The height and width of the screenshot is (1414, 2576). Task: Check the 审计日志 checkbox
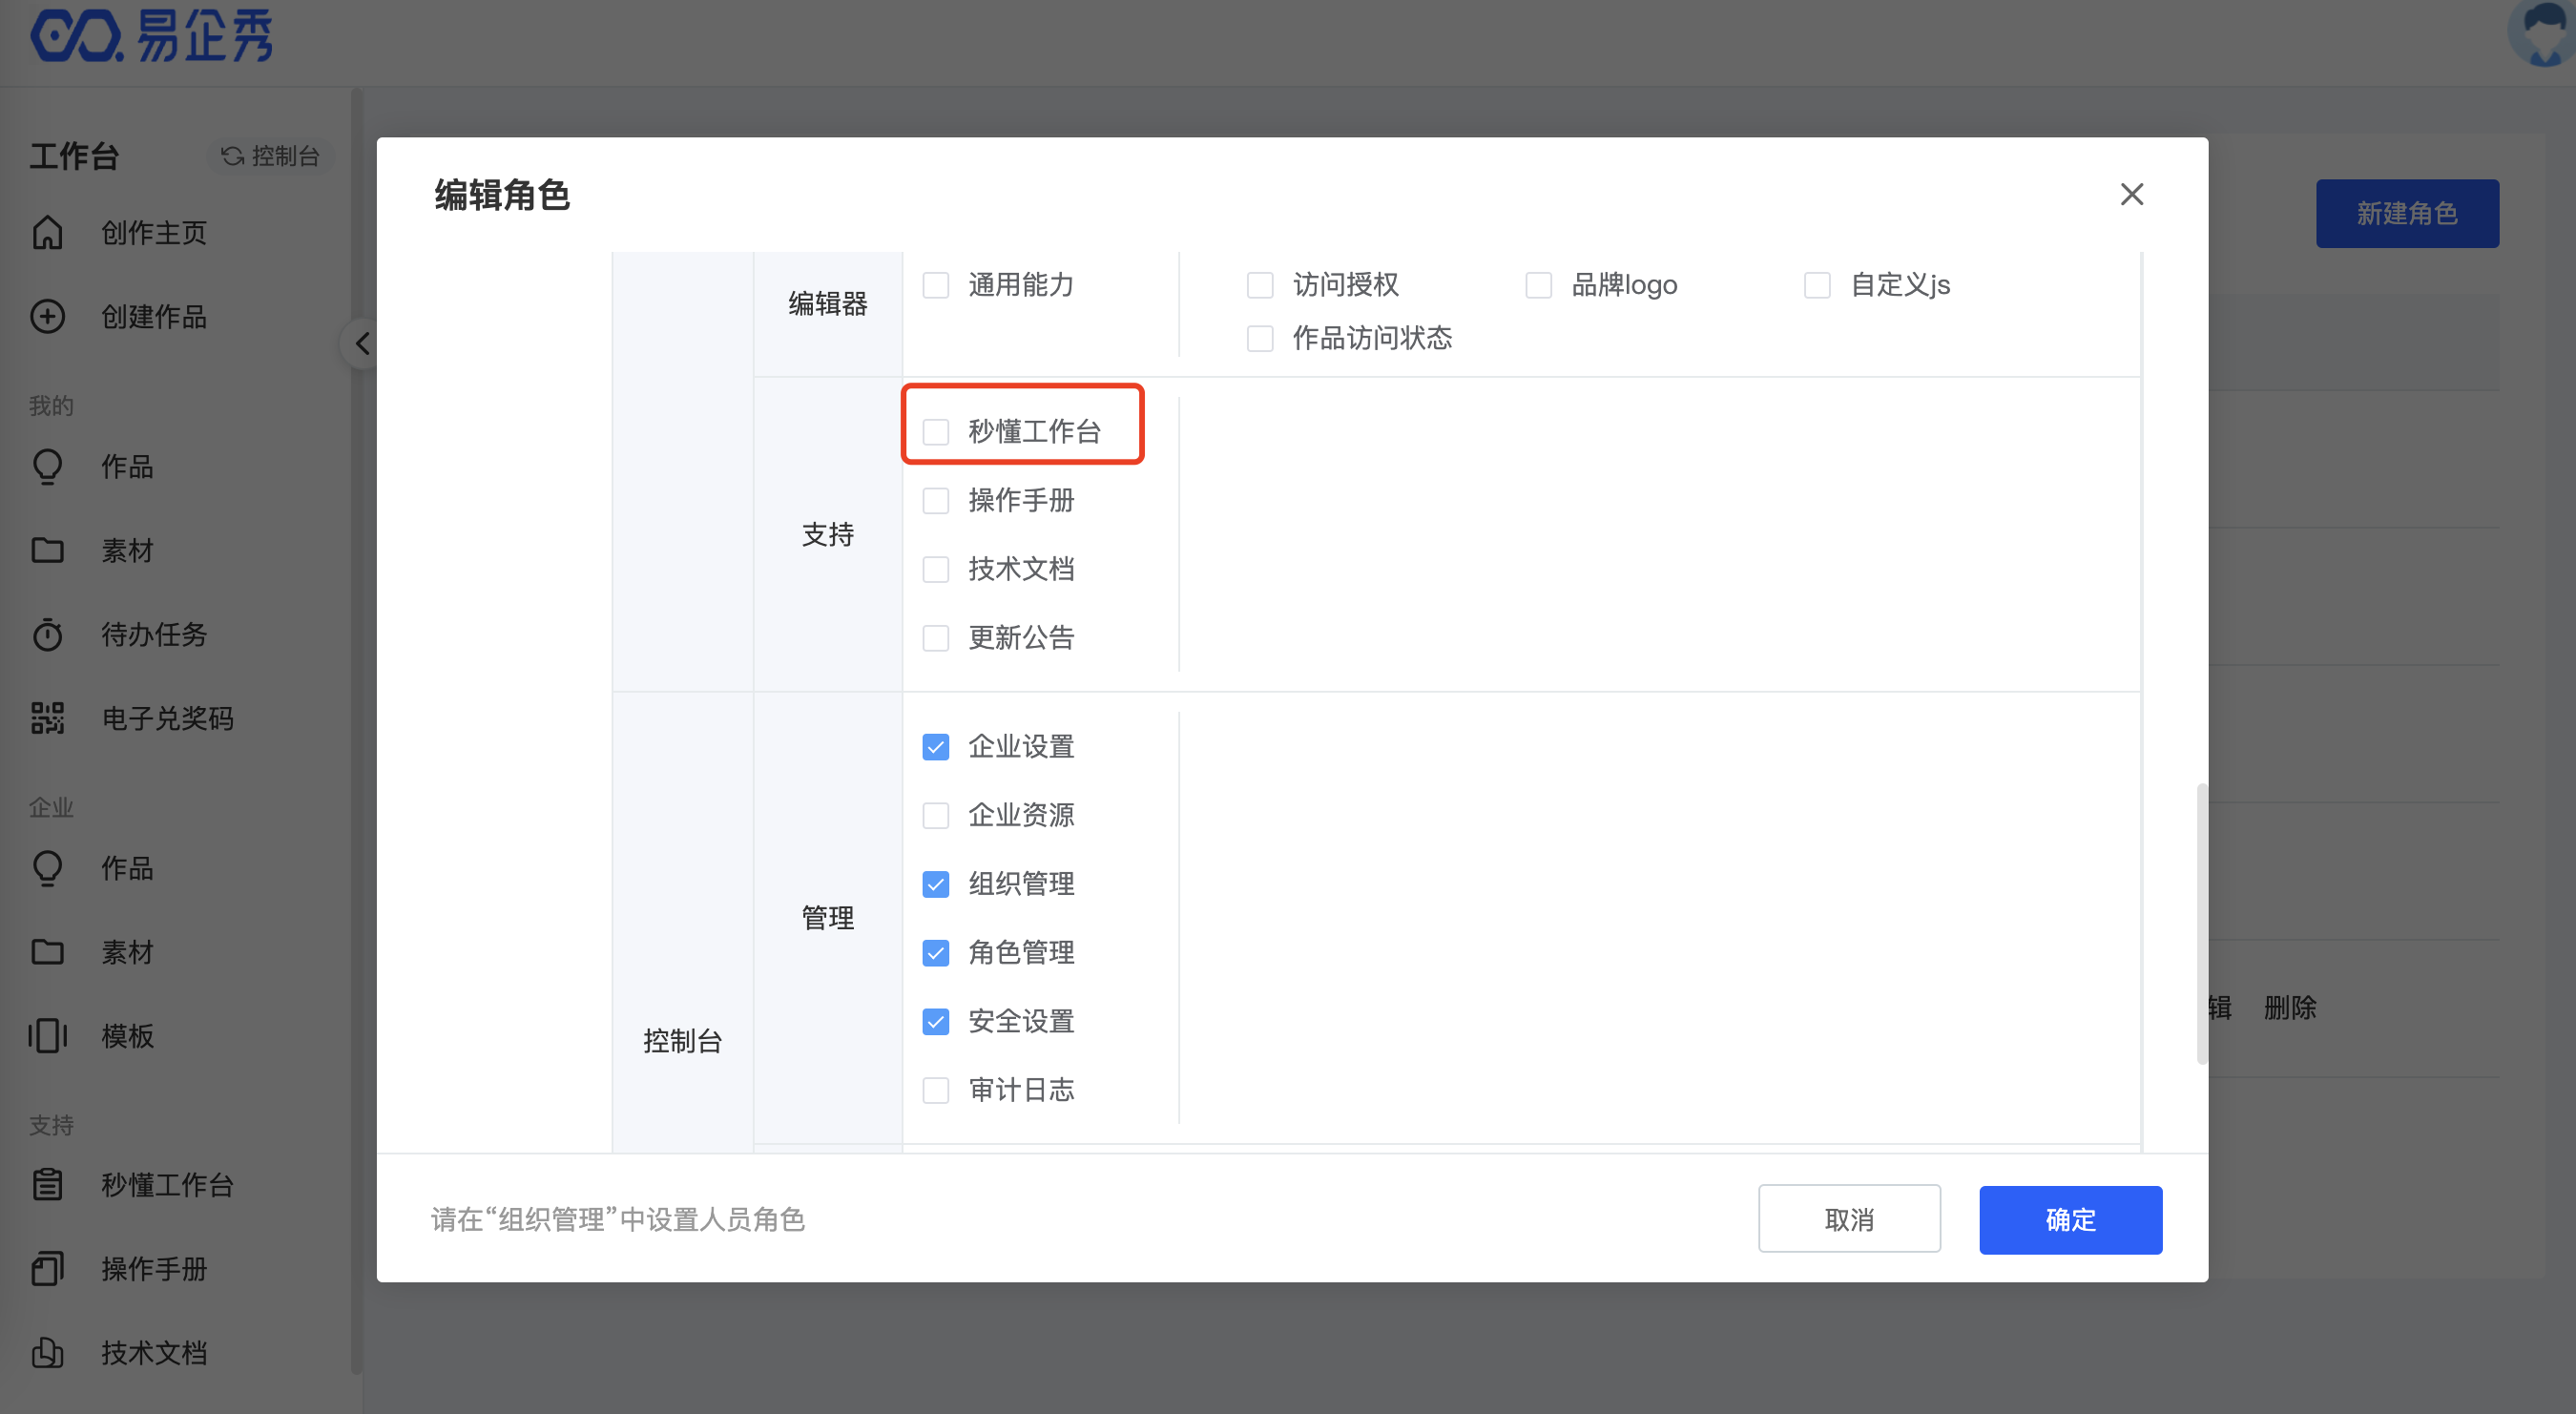(935, 1090)
